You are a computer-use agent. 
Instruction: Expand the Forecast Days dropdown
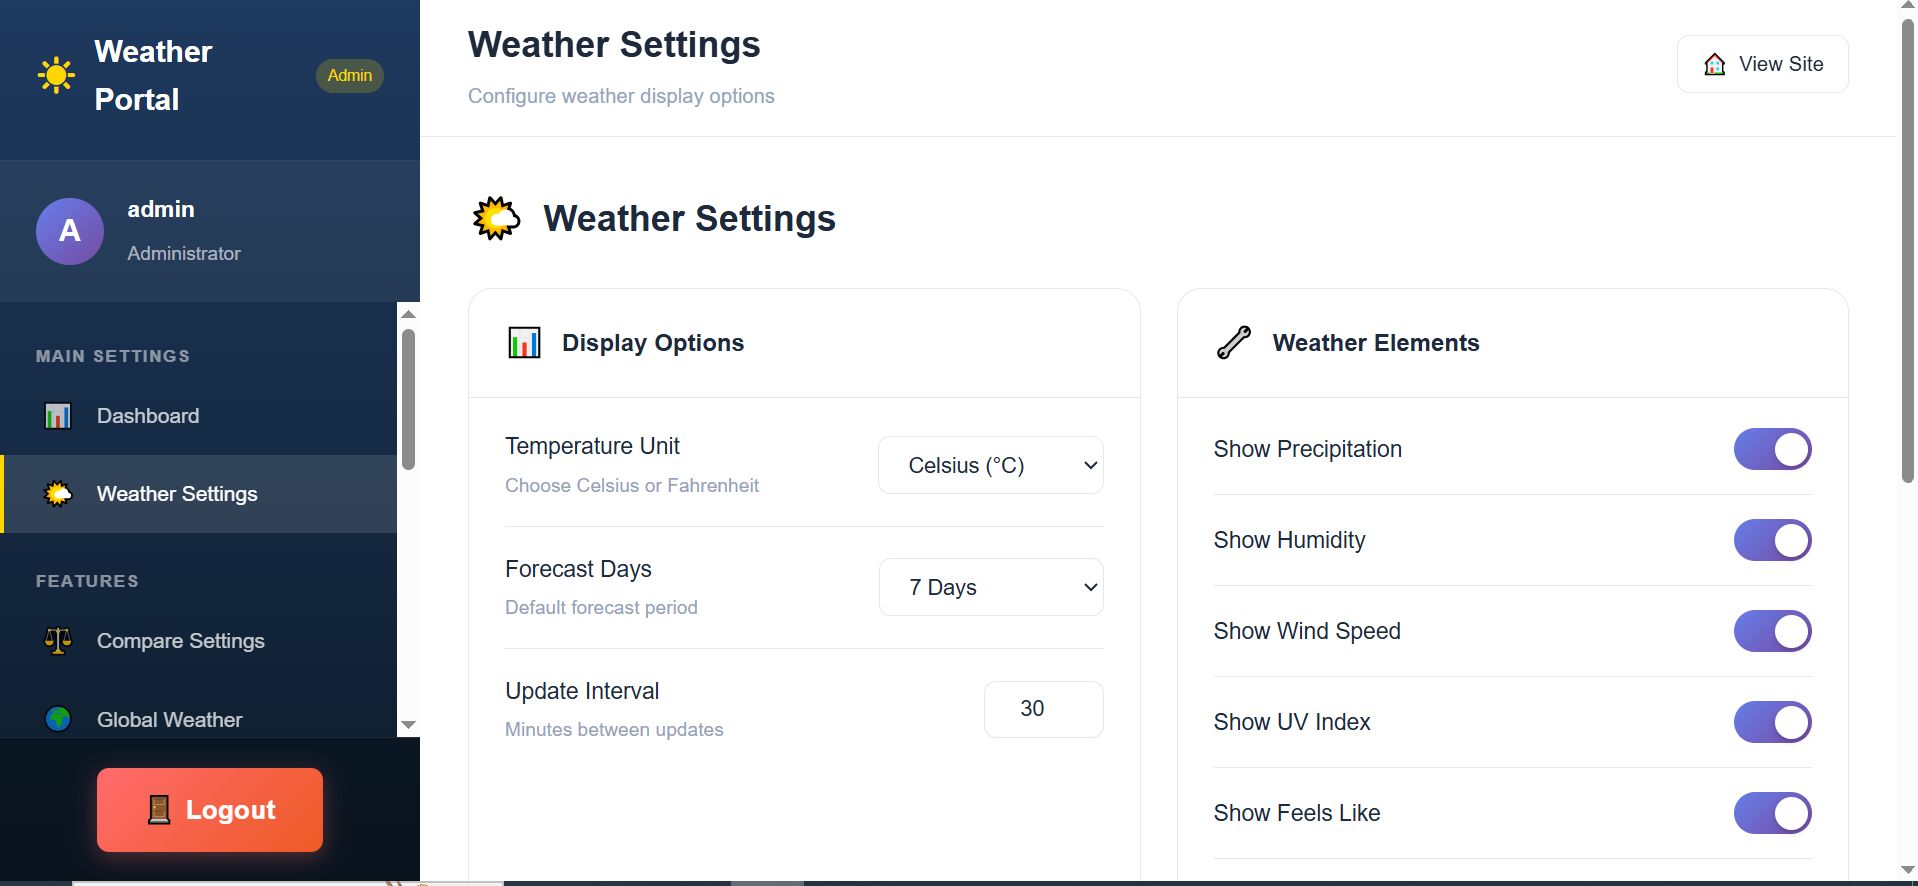point(990,587)
